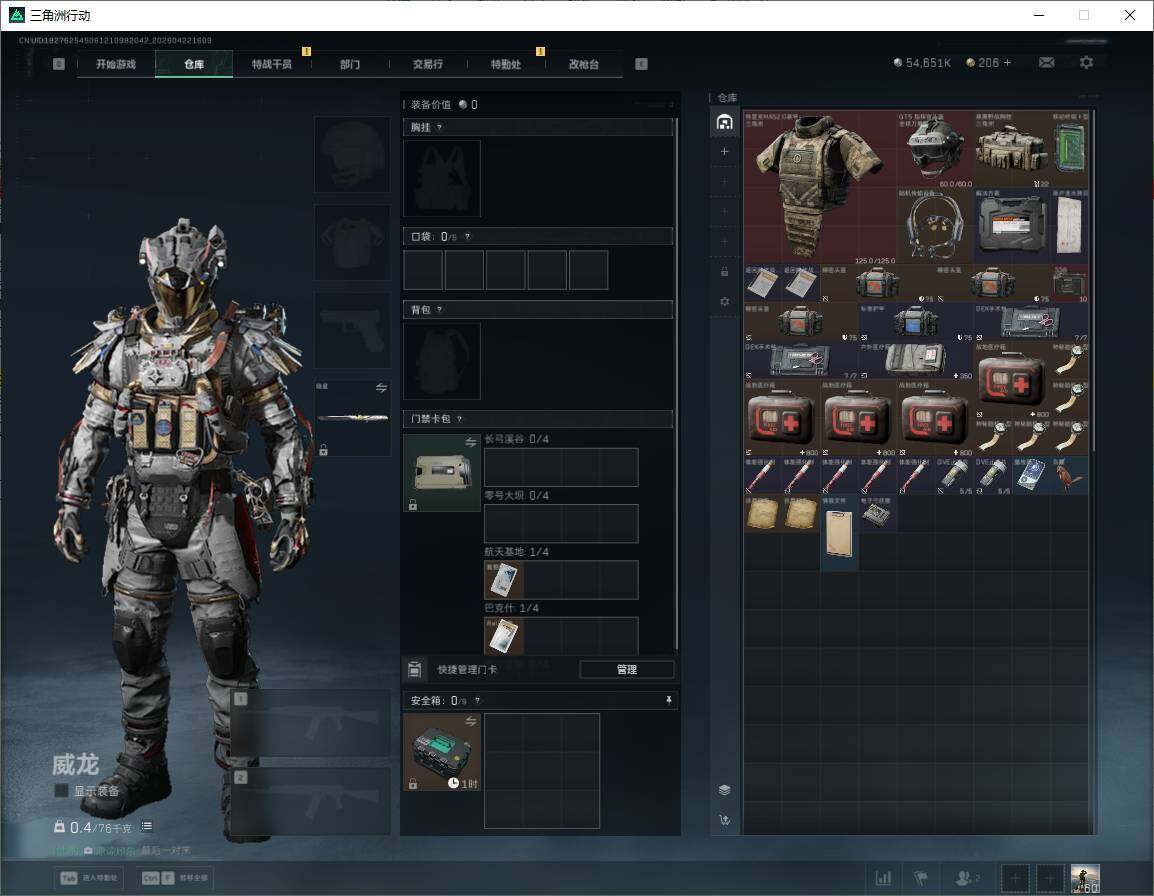Open statistics bar chart icon in bottom bar

(883, 878)
